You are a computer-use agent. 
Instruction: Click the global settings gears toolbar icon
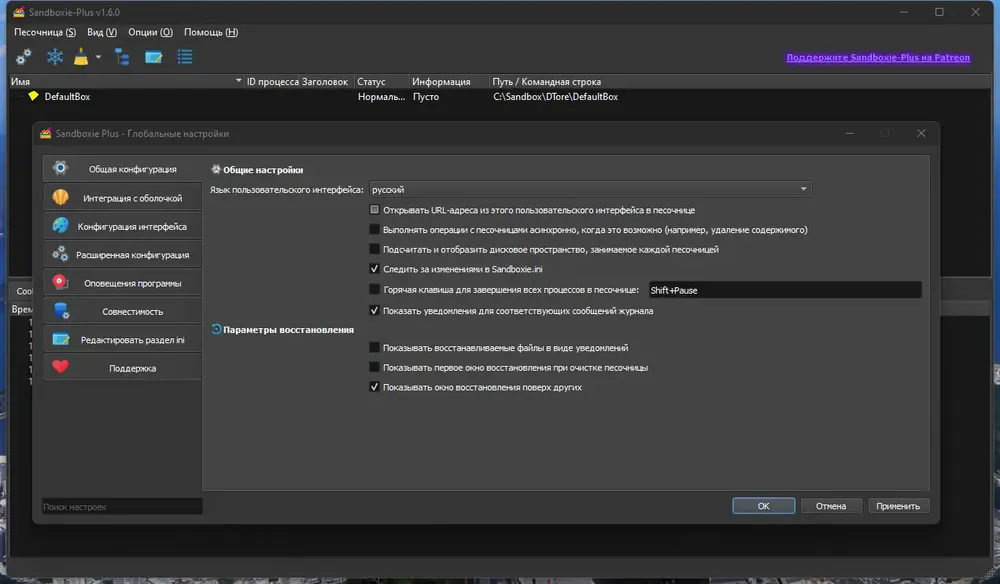(x=24, y=57)
